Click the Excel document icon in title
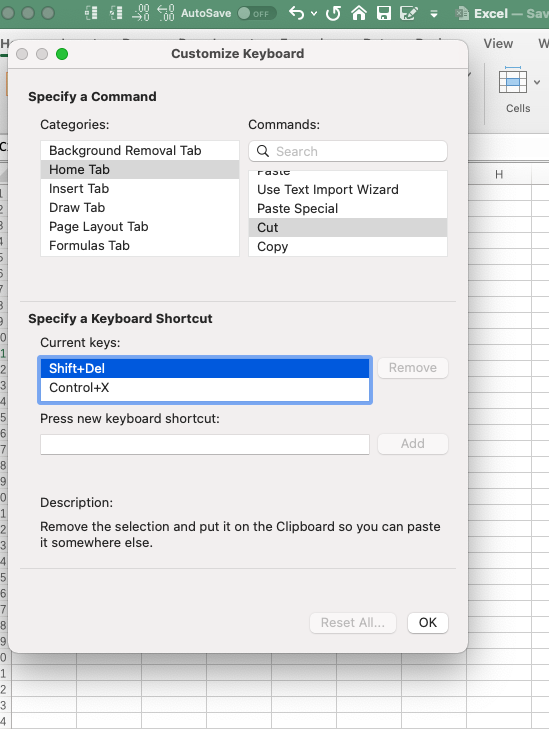The image size is (549, 729). click(x=462, y=13)
